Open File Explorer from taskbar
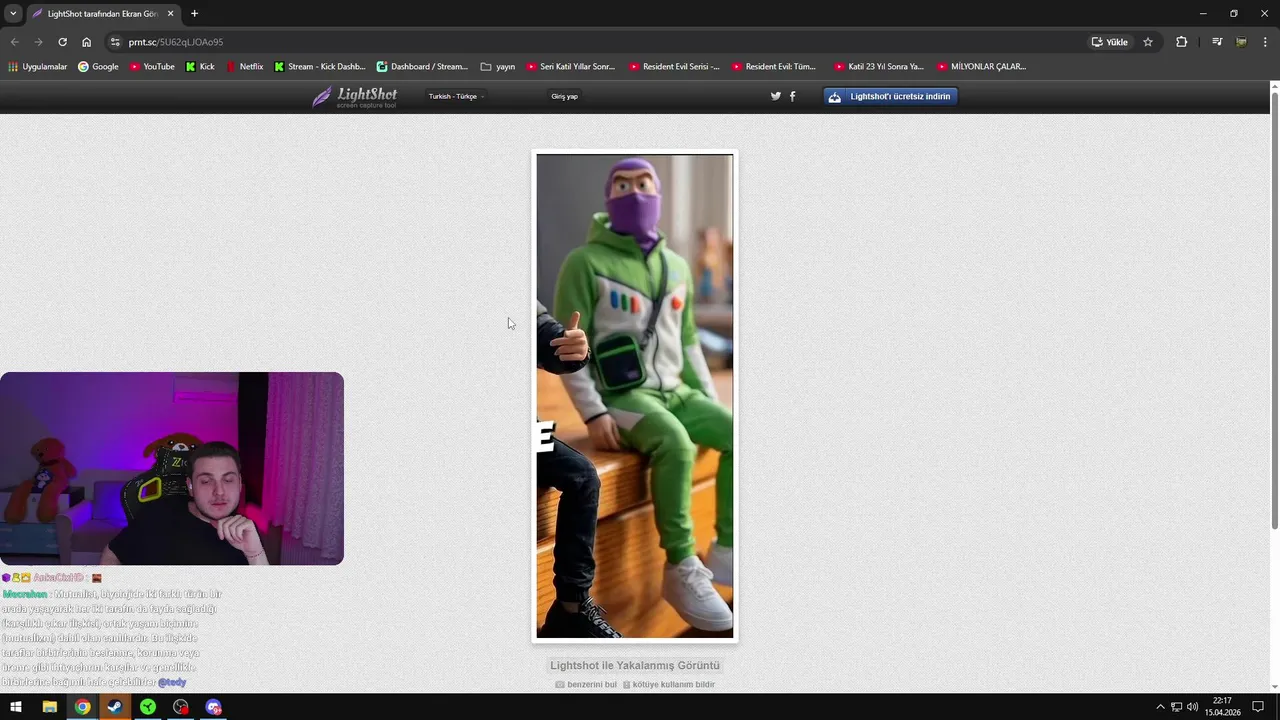The image size is (1280, 720). [49, 707]
